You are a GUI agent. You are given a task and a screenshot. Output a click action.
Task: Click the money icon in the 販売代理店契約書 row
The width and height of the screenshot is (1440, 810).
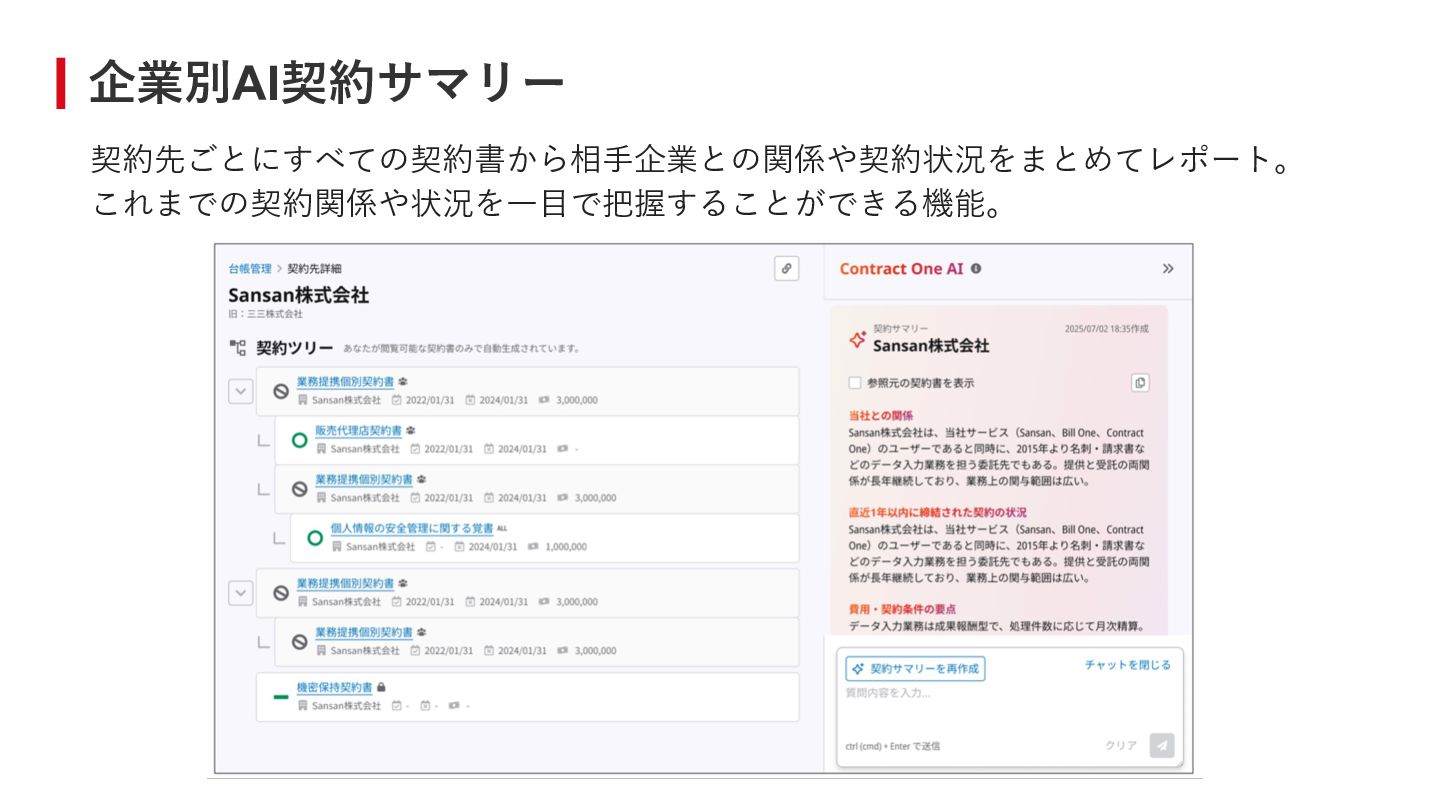563,449
